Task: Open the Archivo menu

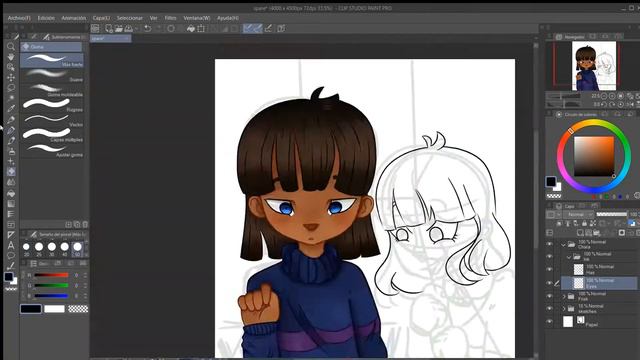Action: point(19,18)
